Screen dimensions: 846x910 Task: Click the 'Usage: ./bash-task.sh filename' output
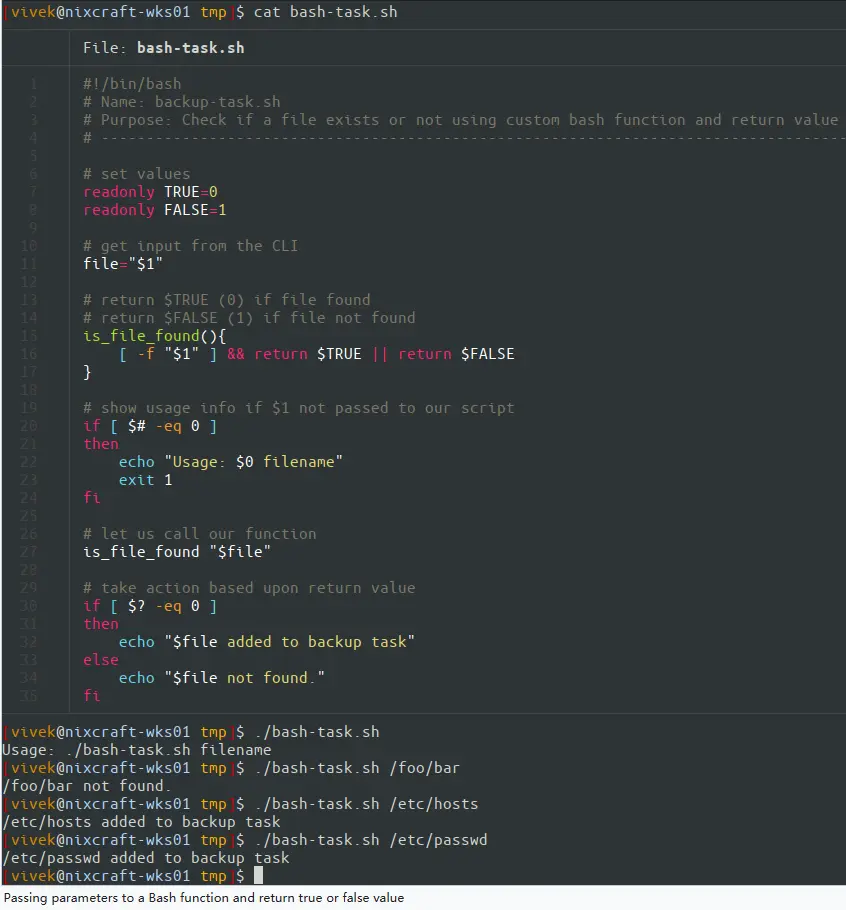pyautogui.click(x=137, y=749)
